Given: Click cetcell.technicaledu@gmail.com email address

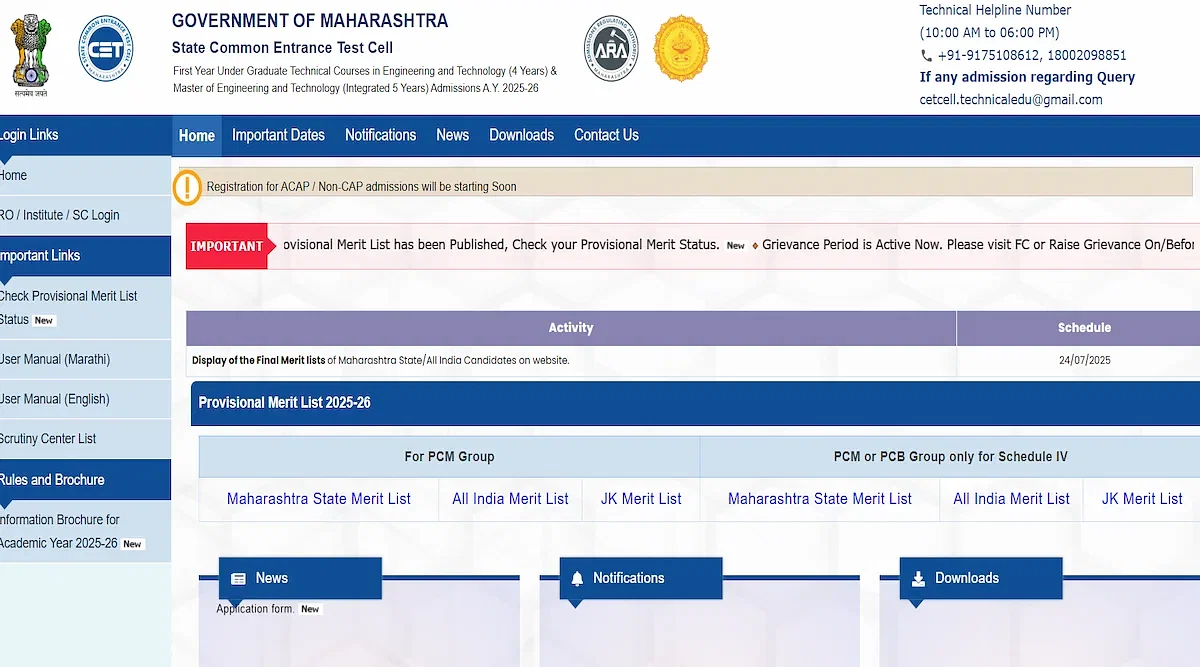Looking at the screenshot, I should click(1011, 100).
